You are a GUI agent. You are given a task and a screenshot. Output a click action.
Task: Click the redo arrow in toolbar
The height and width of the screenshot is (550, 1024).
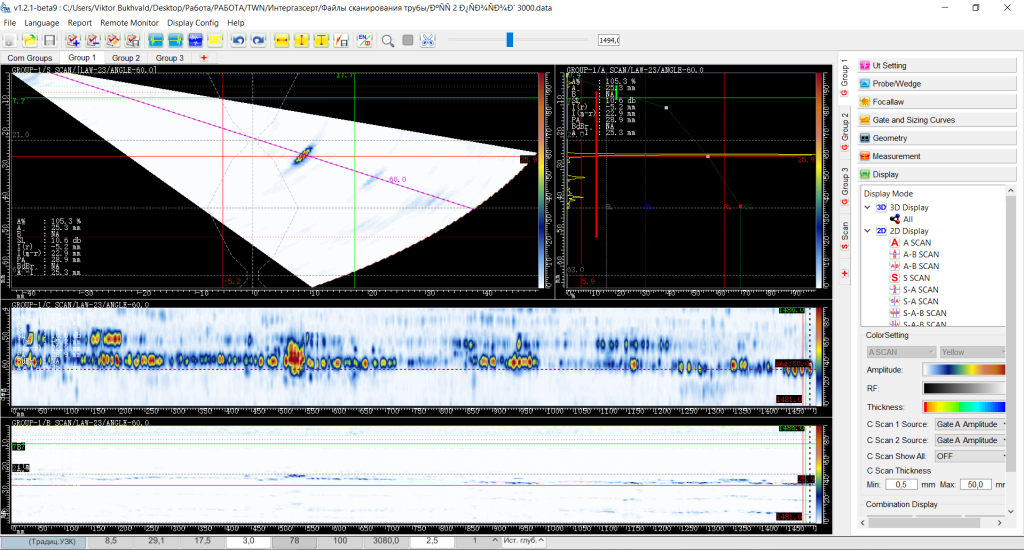tap(258, 40)
